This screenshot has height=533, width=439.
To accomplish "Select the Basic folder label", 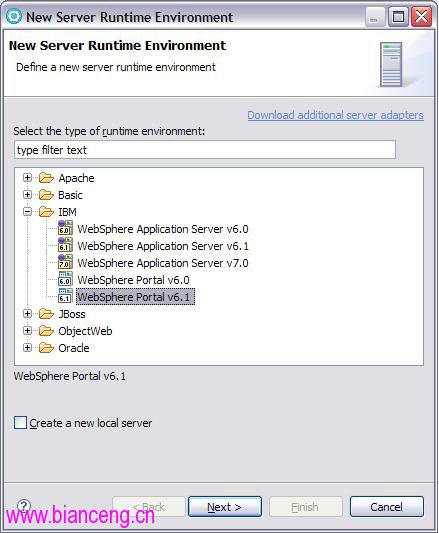I will [70, 195].
